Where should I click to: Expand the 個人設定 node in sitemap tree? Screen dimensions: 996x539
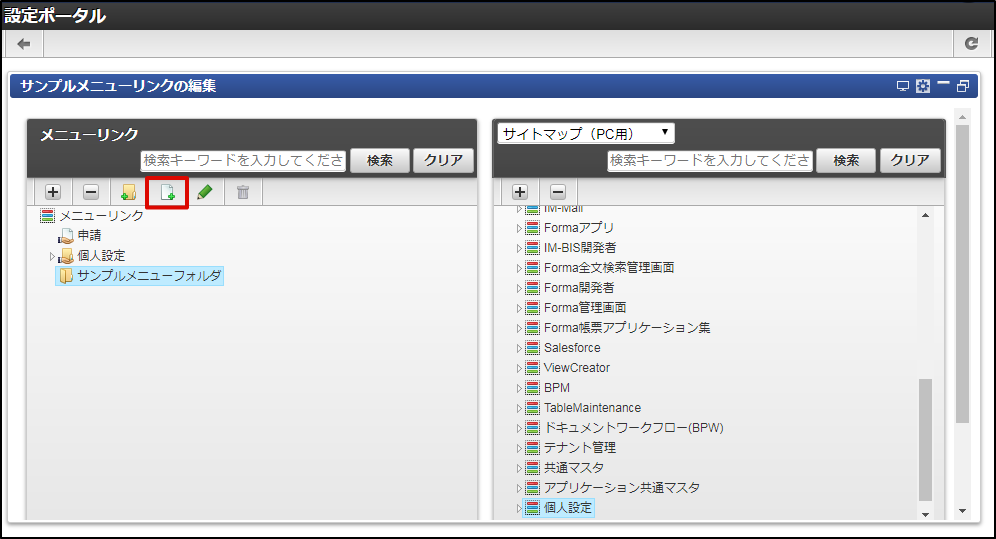[519, 509]
